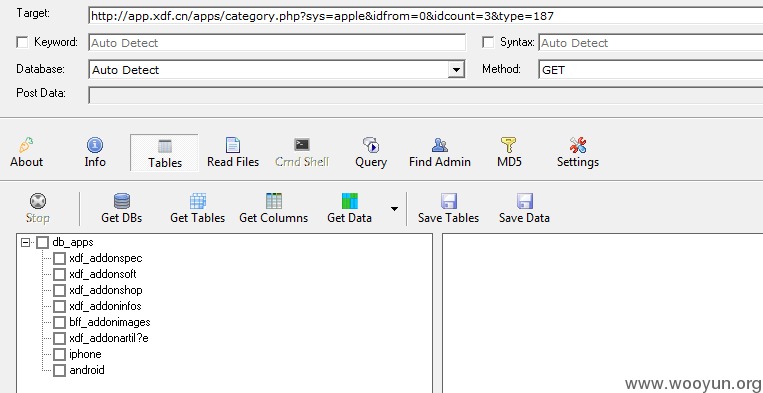The image size is (763, 393).
Task: Open the MD5 cracker tool
Action: point(509,153)
